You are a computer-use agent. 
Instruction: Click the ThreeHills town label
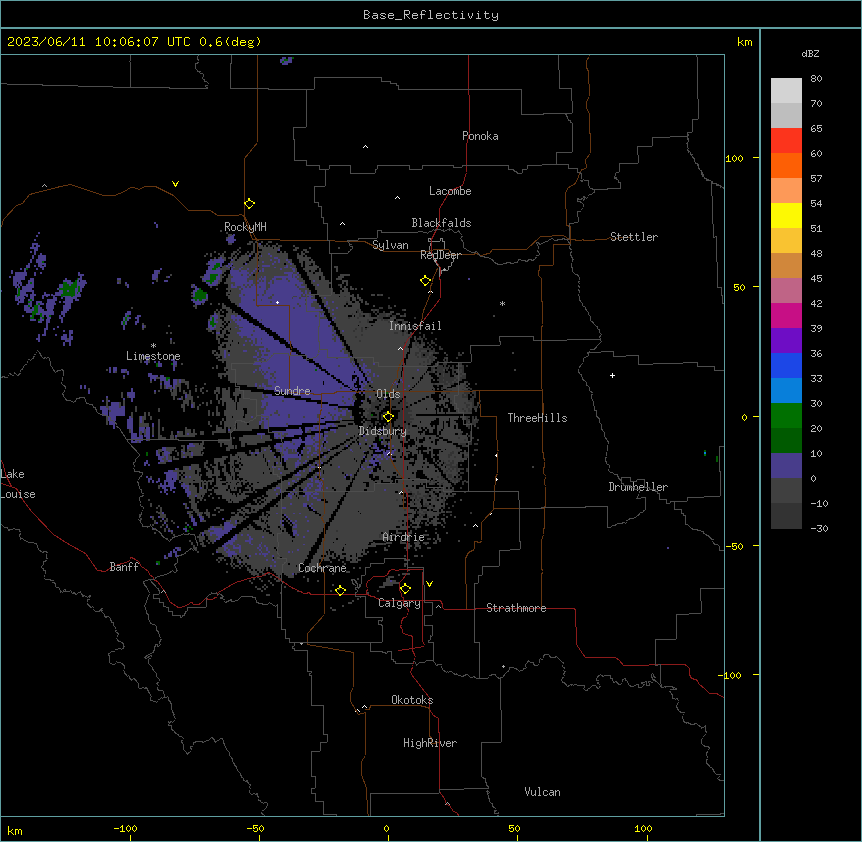537,418
